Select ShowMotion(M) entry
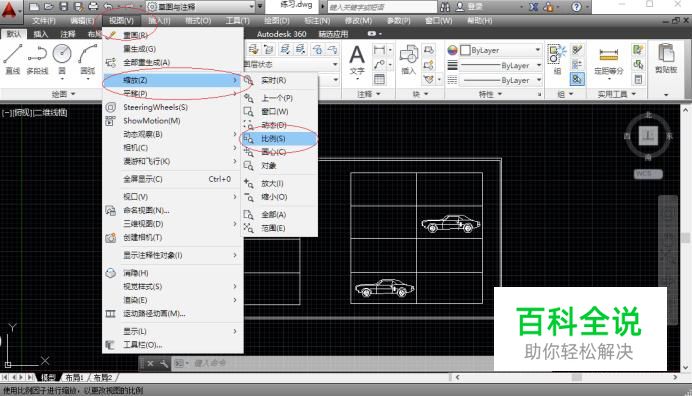The height and width of the screenshot is (396, 692). tap(173, 121)
